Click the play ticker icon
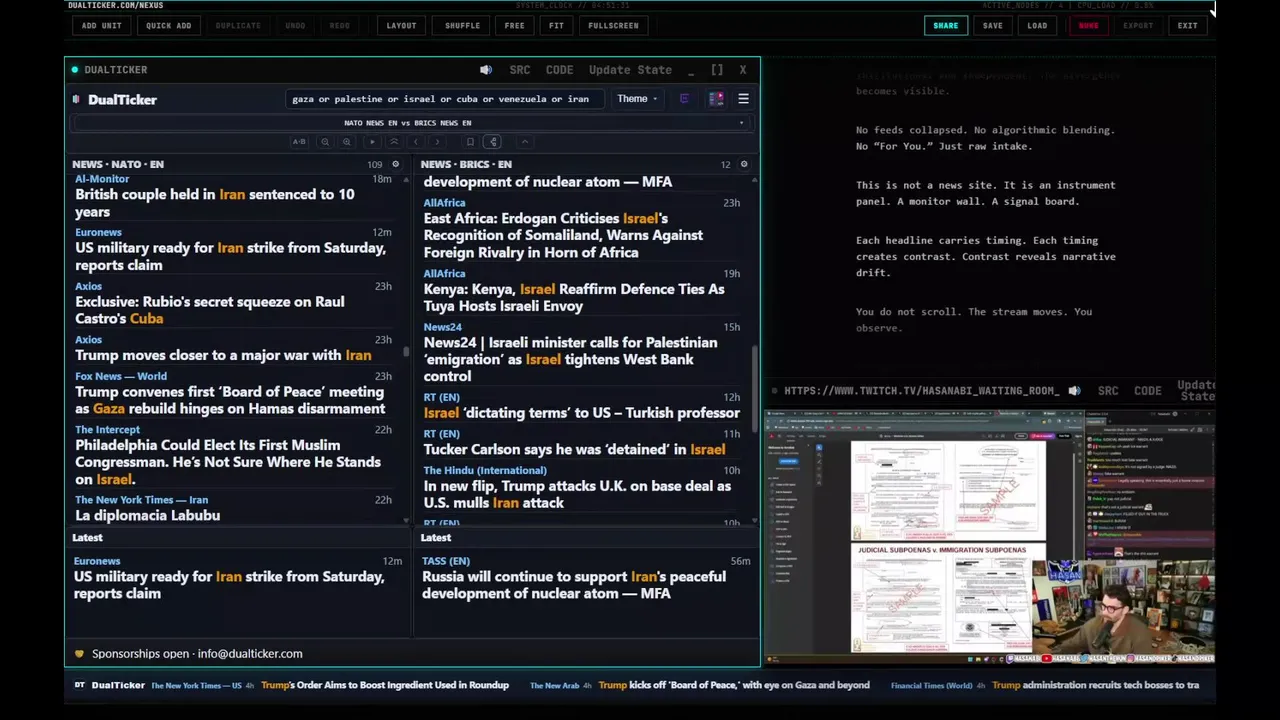The height and width of the screenshot is (720, 1280). tap(373, 142)
